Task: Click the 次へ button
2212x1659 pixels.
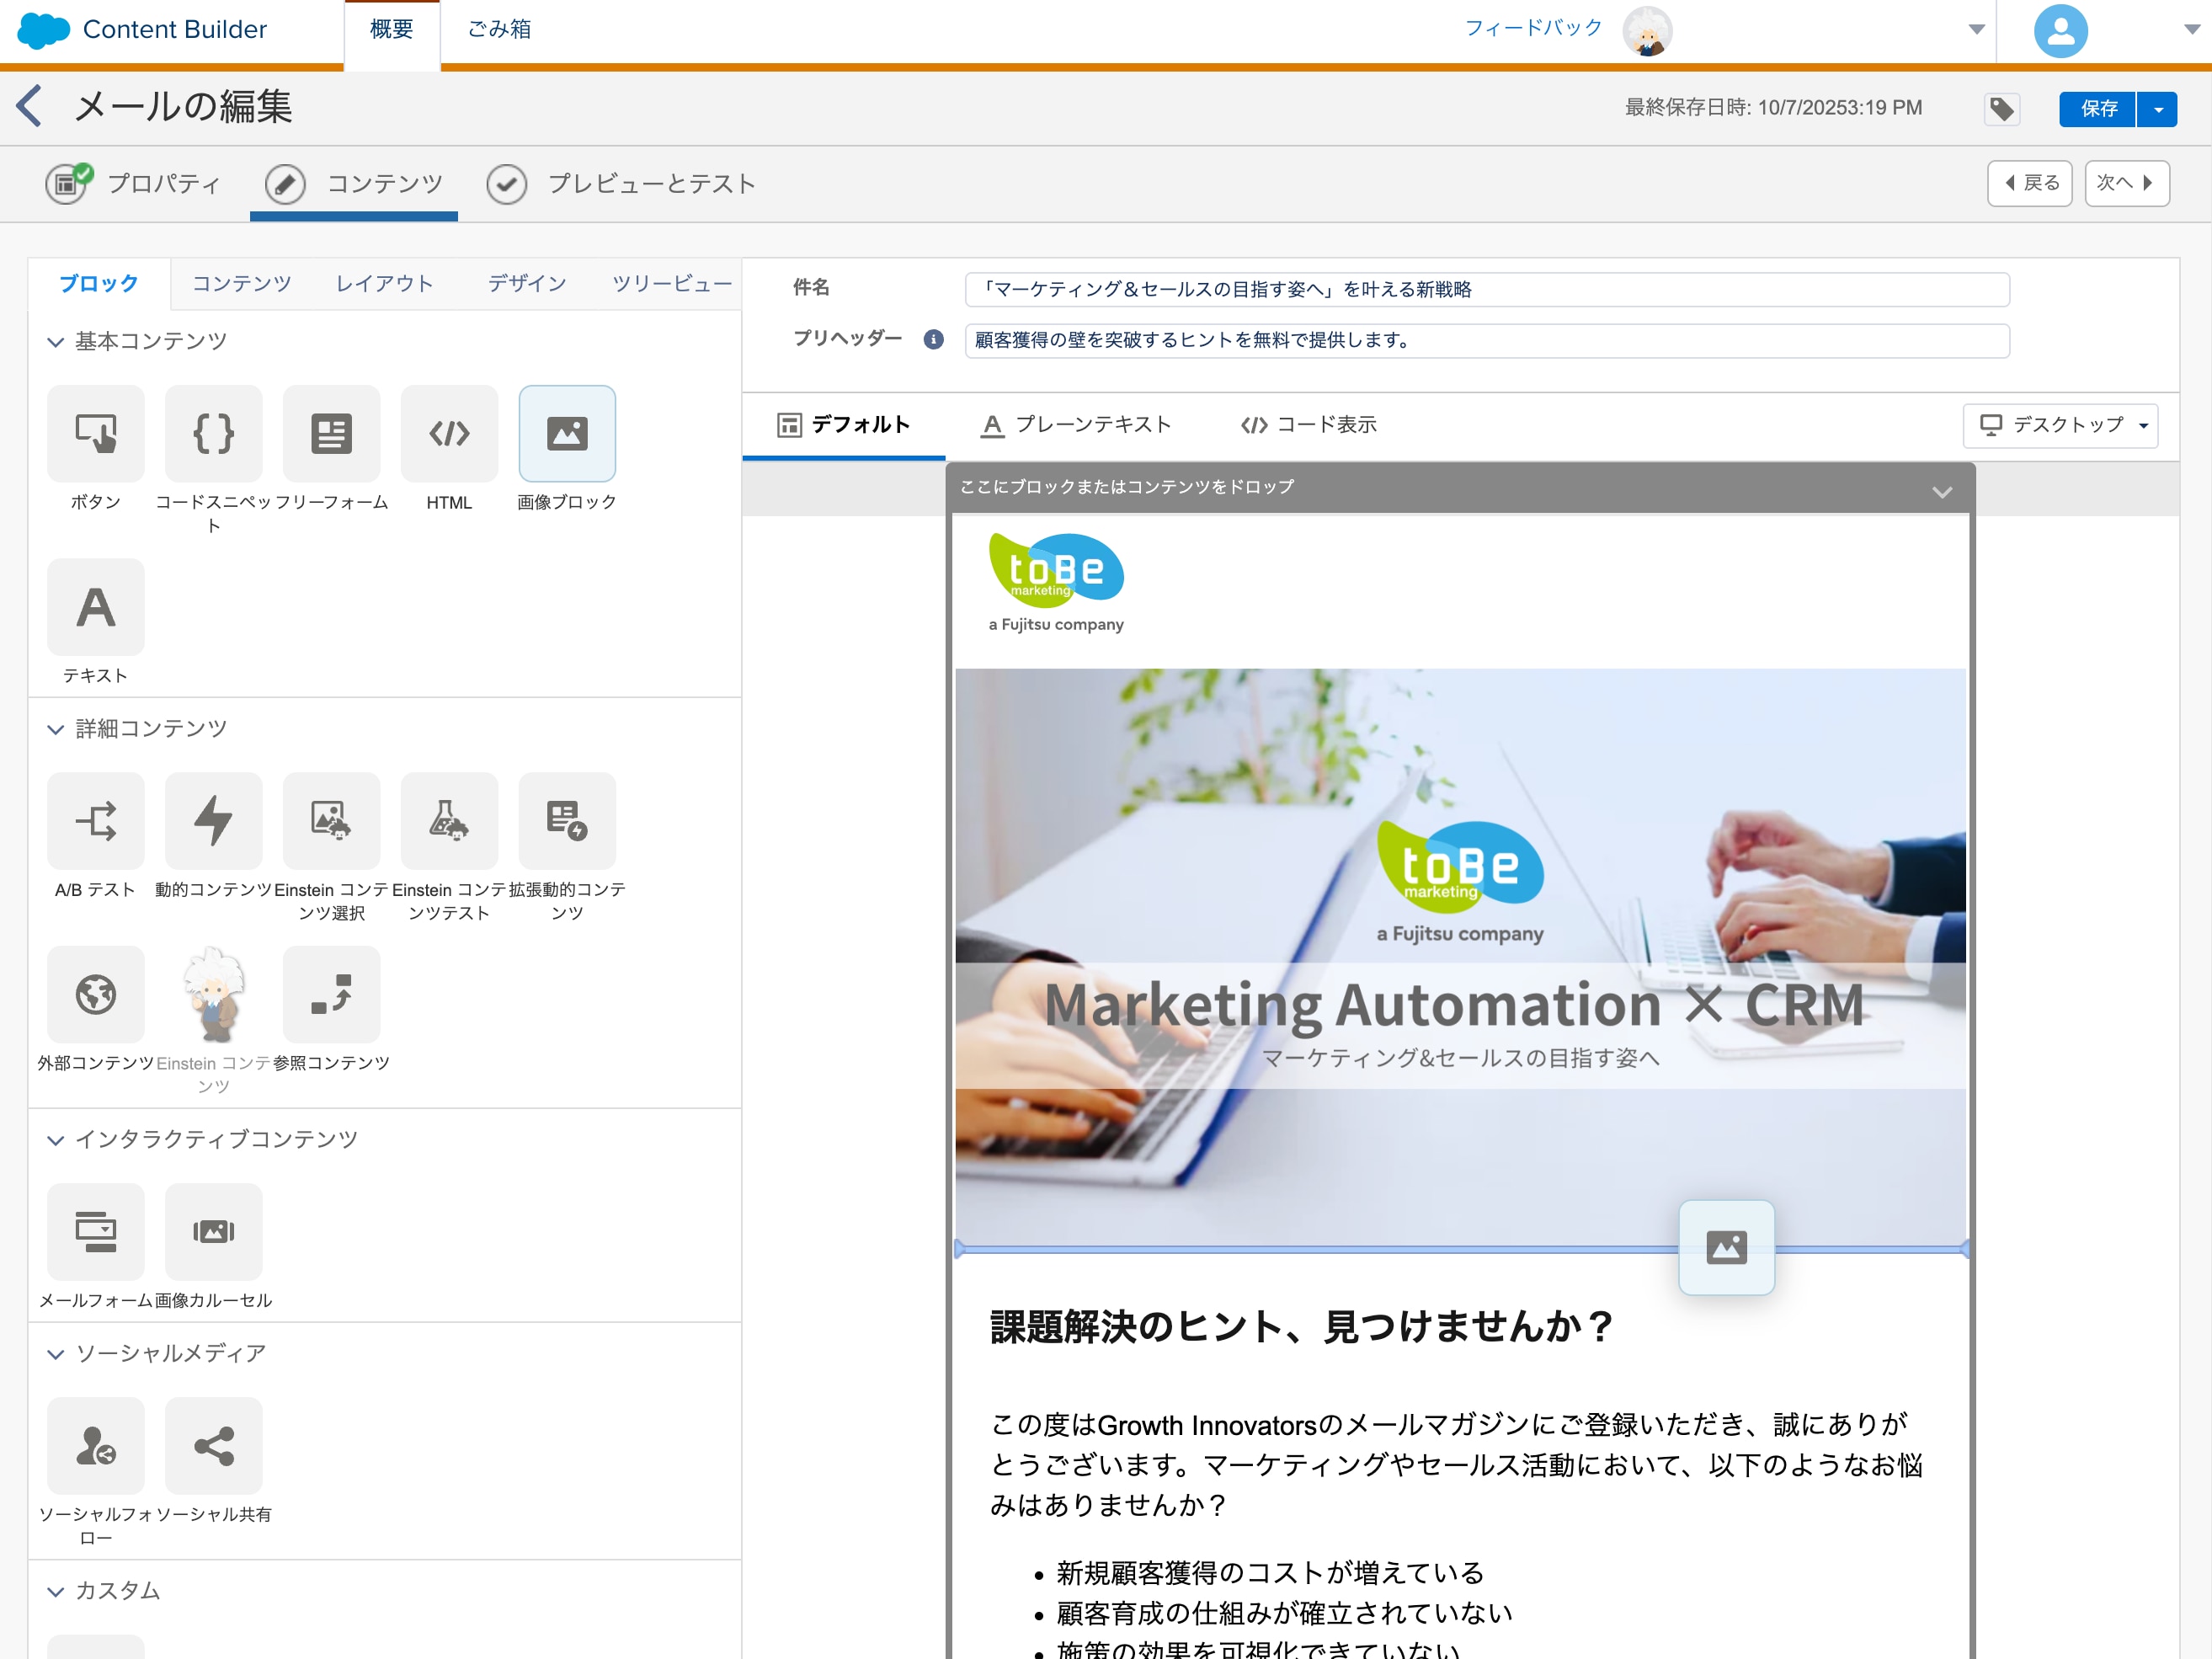Action: click(2125, 183)
